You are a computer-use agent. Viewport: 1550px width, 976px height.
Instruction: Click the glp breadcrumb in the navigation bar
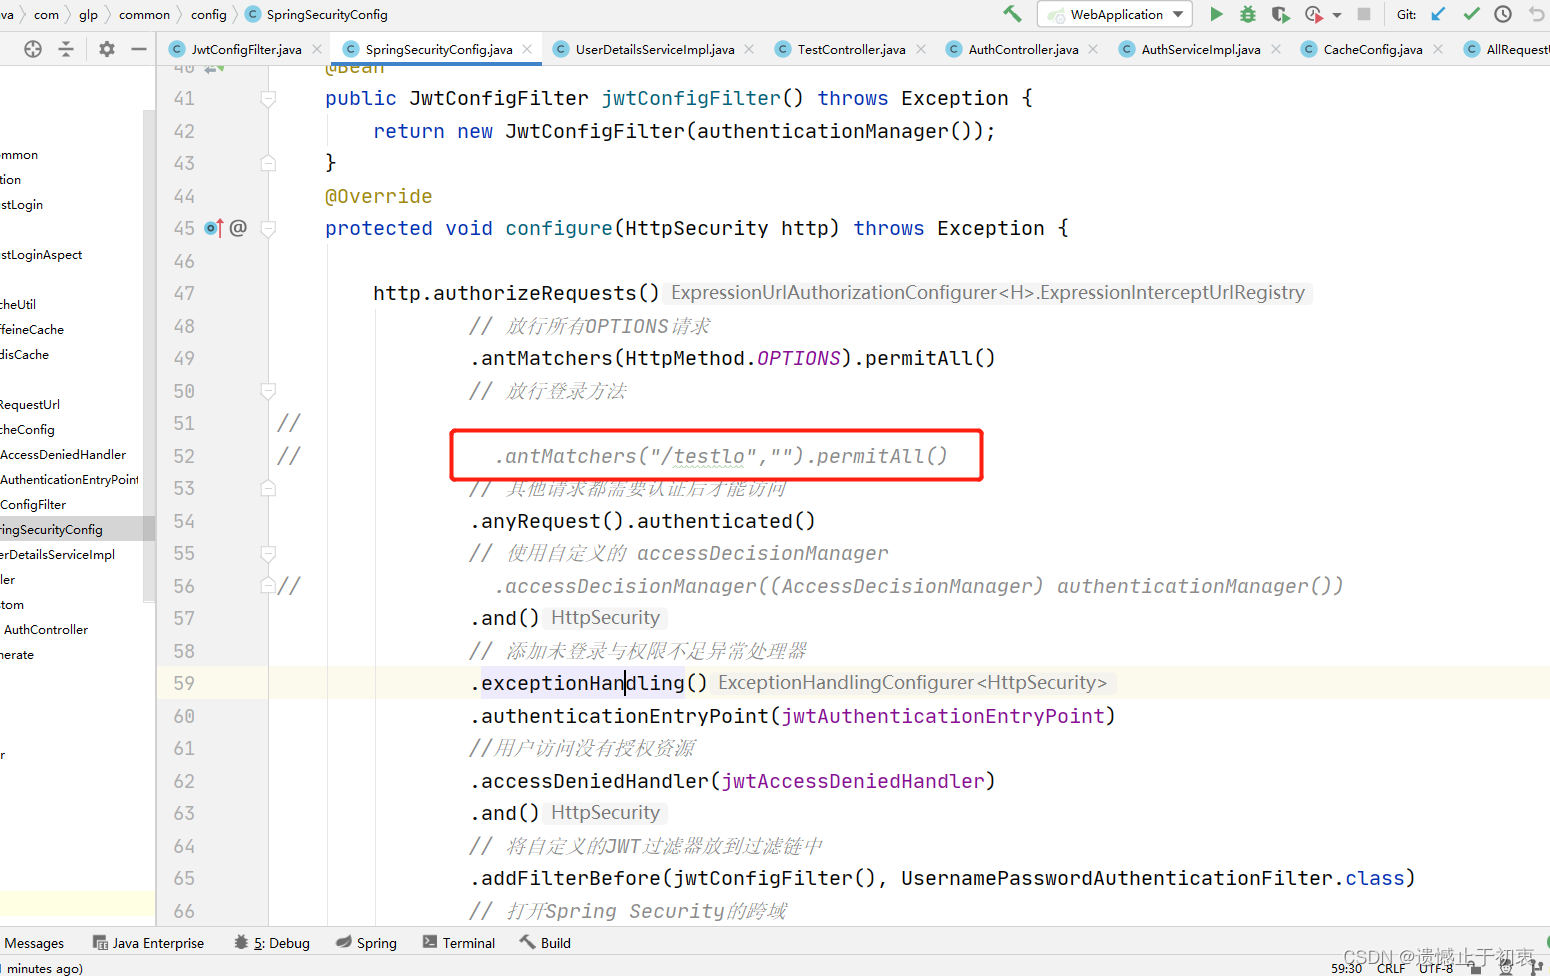click(88, 14)
